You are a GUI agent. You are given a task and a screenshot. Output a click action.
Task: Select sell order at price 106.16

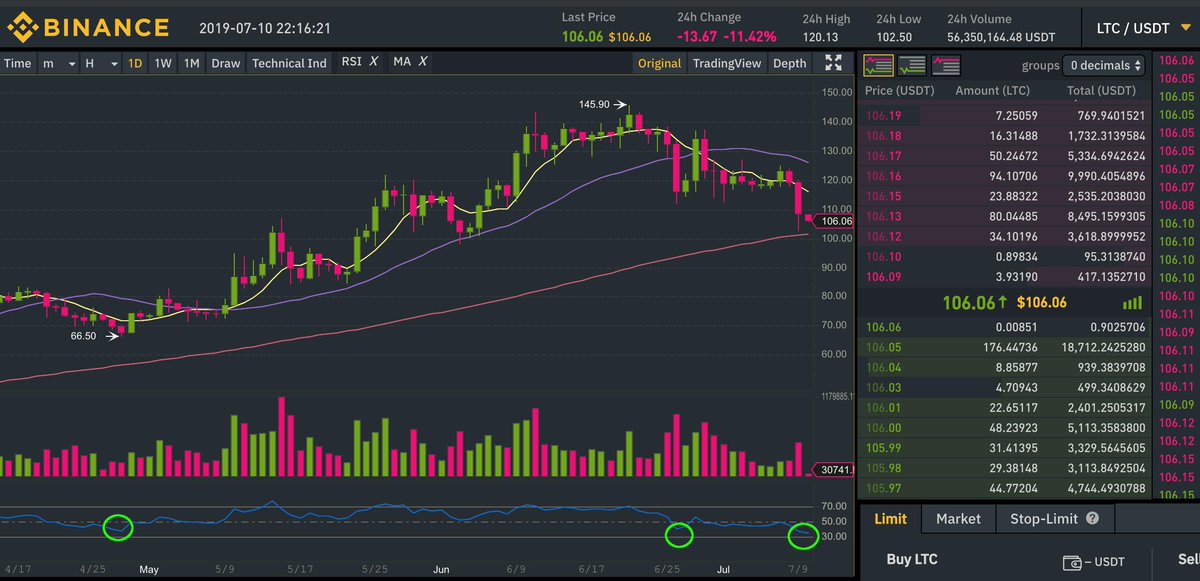click(x=1005, y=175)
